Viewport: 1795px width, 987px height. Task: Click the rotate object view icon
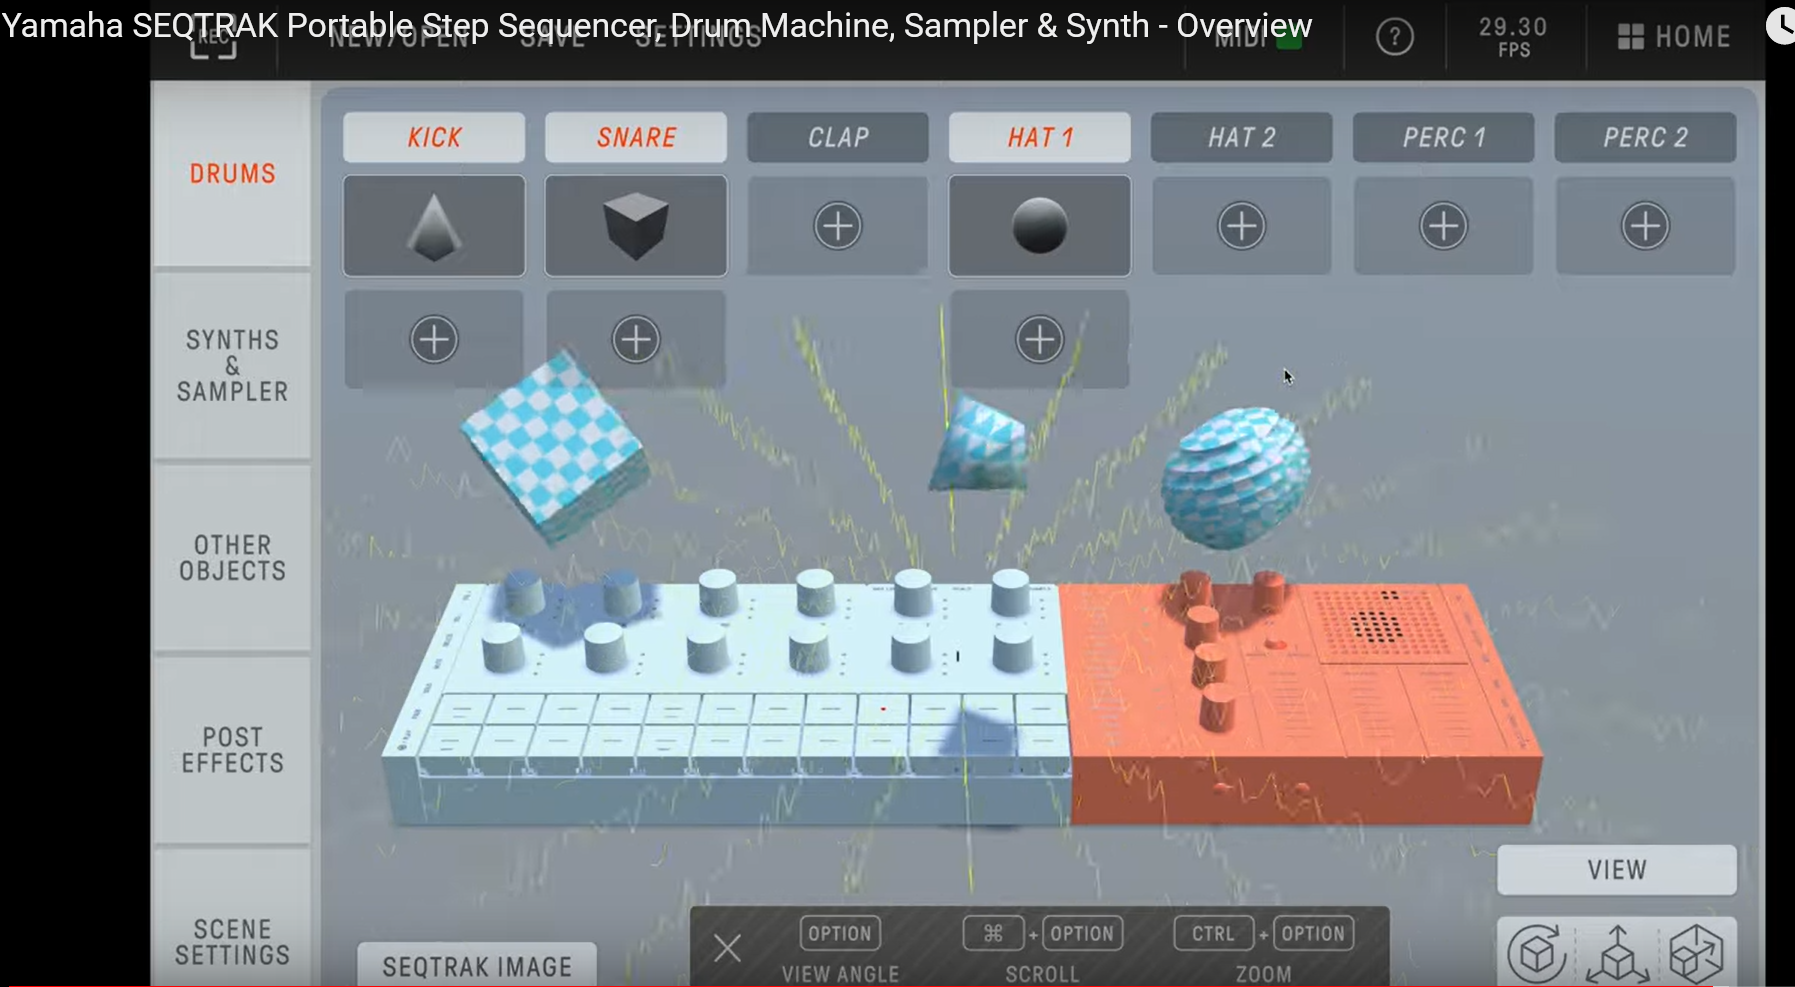[1537, 953]
